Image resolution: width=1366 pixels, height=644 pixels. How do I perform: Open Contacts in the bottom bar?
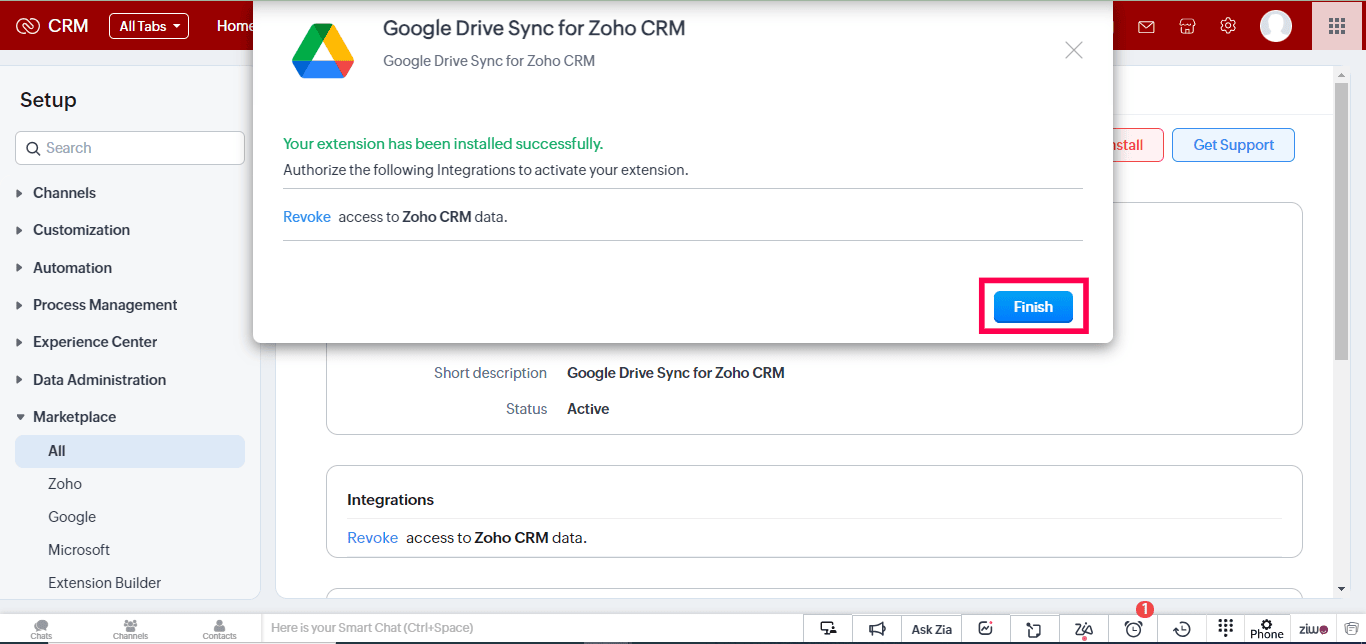point(219,629)
